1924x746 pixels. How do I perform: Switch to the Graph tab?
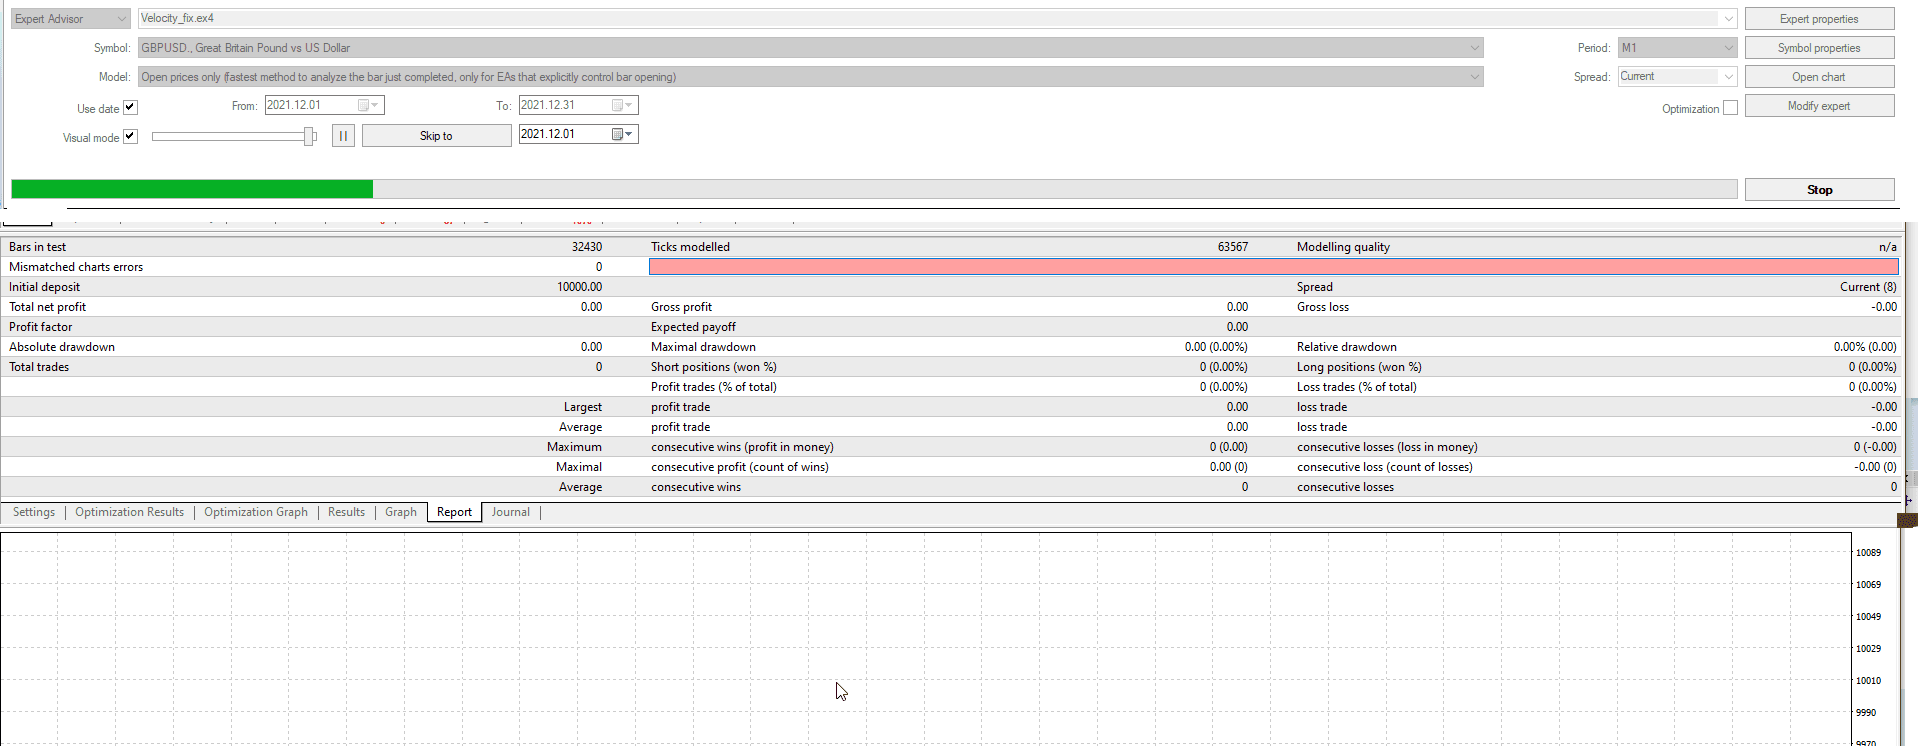coord(400,512)
